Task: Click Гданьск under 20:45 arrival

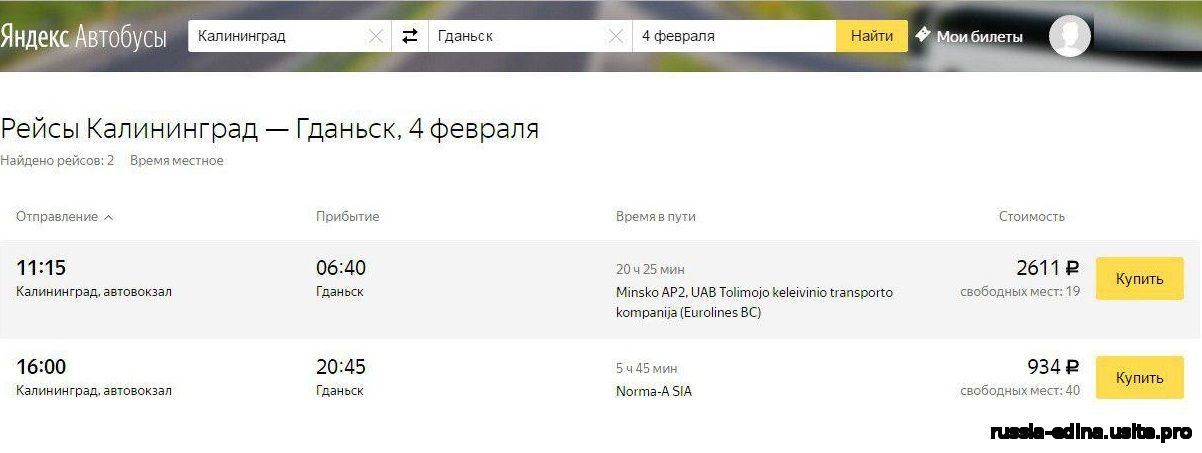Action: (340, 391)
